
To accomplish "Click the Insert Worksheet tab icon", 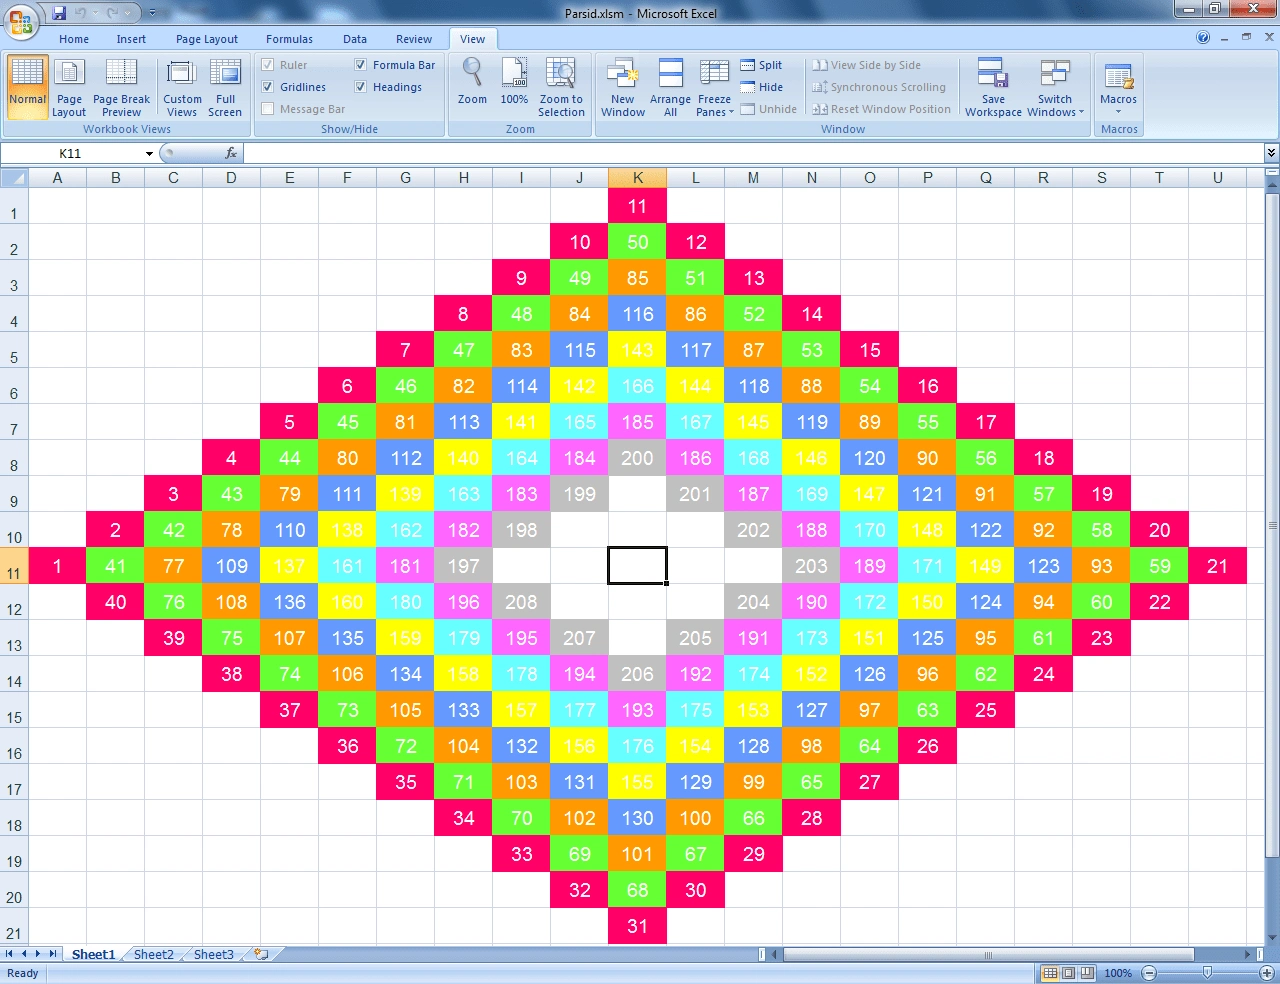I will pyautogui.click(x=261, y=954).
